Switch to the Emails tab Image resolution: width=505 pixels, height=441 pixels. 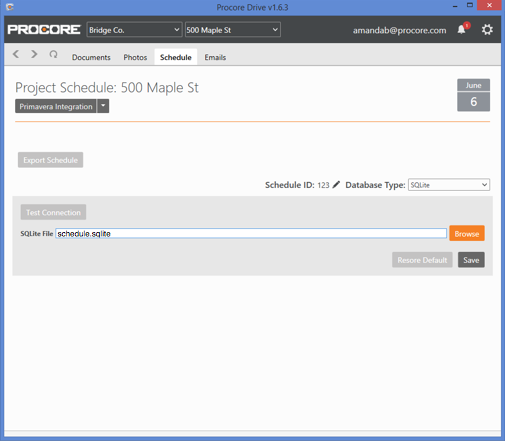[x=215, y=57]
